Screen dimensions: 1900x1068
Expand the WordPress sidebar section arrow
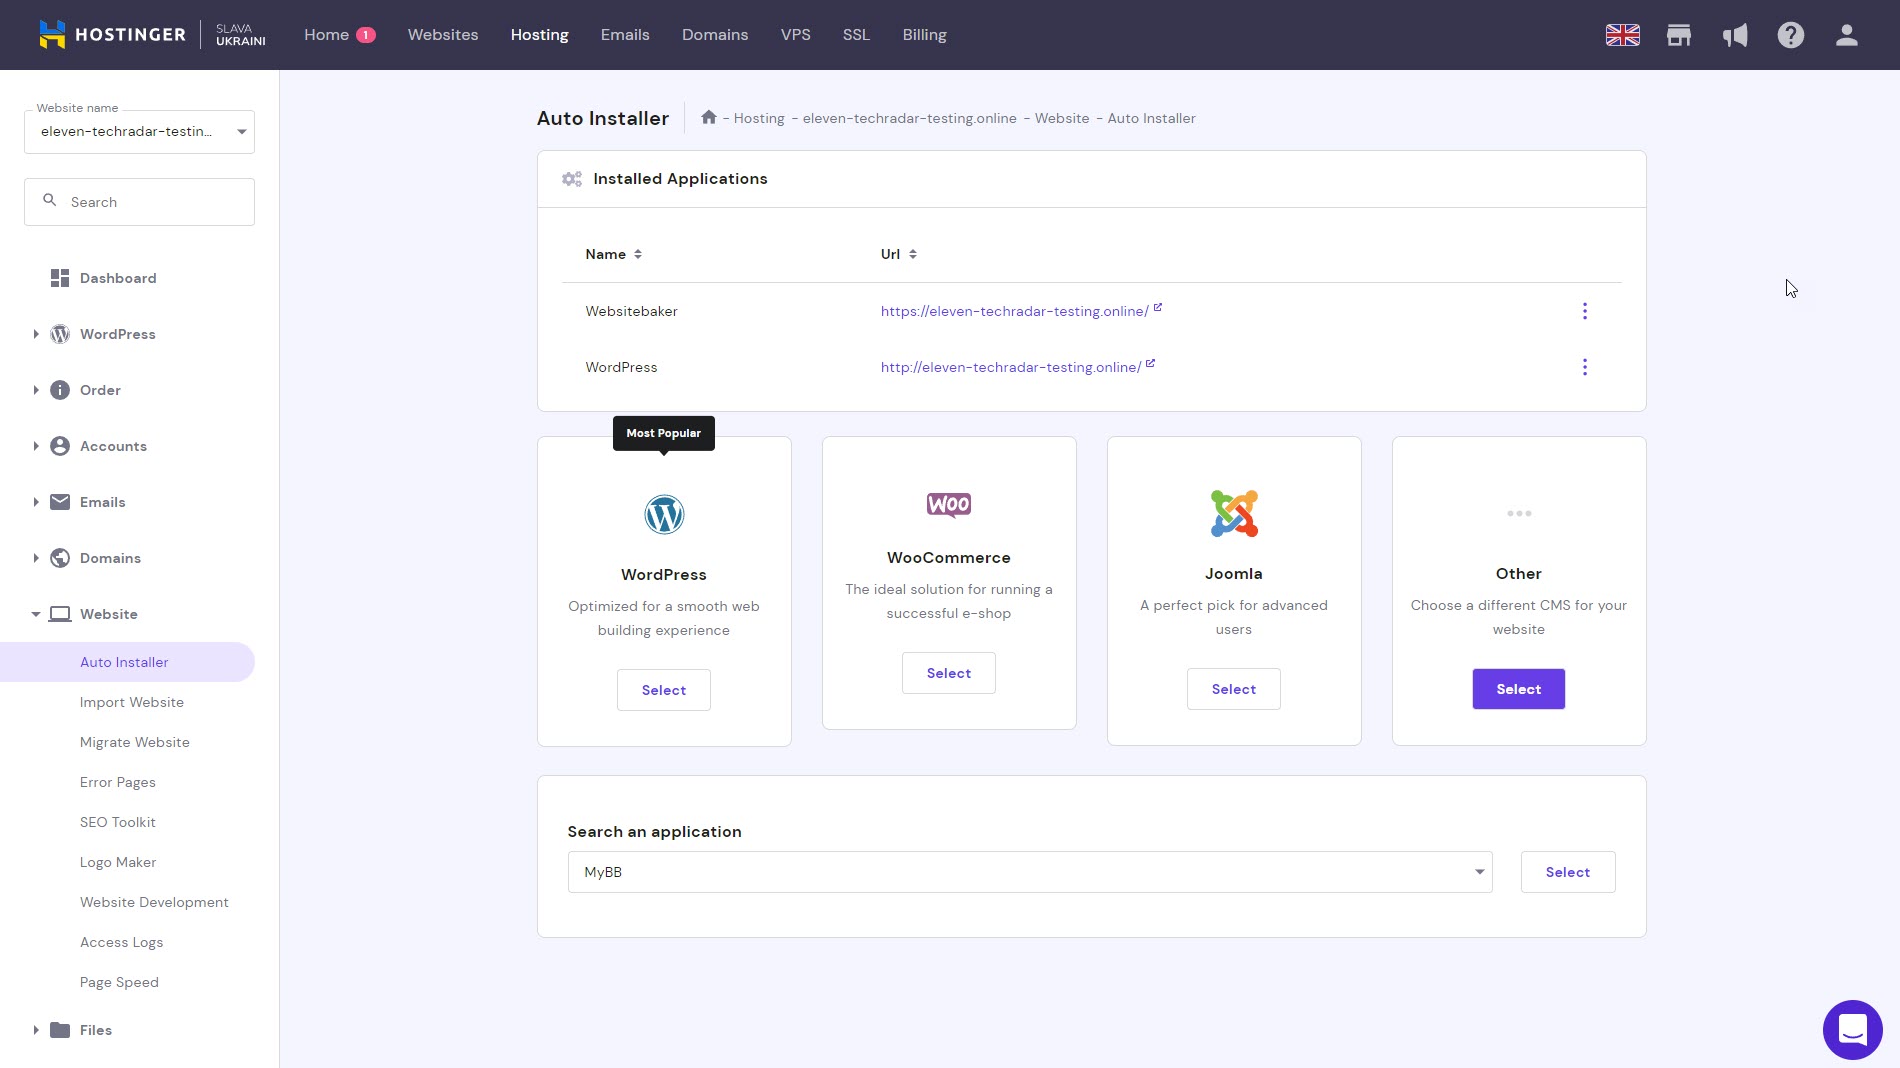click(x=36, y=334)
